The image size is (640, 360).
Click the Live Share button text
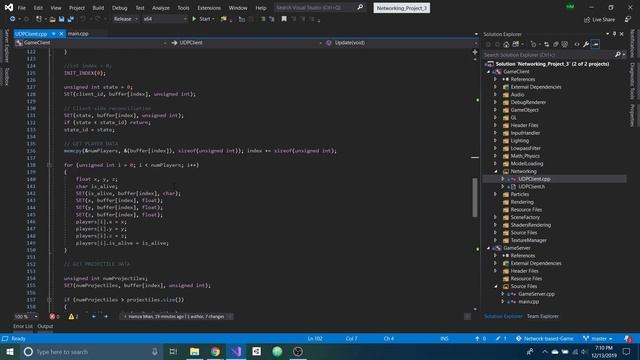click(x=603, y=20)
